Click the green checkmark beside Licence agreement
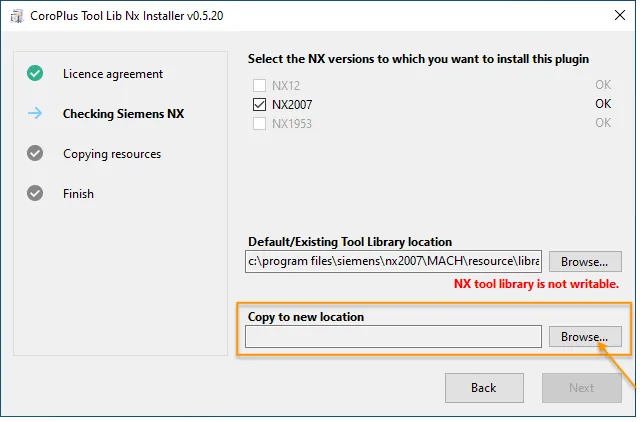 tap(35, 74)
